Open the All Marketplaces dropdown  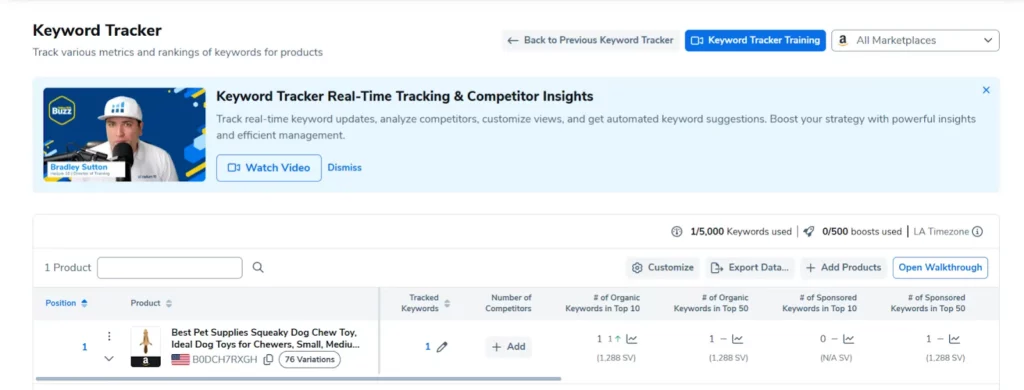[x=915, y=41]
